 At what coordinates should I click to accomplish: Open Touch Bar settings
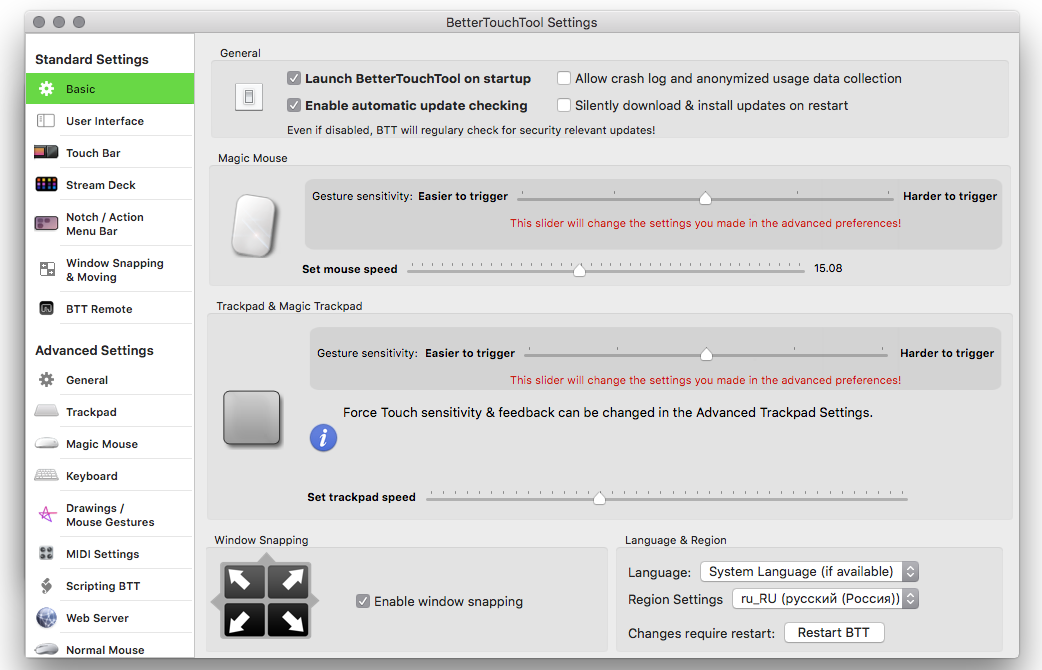[110, 152]
